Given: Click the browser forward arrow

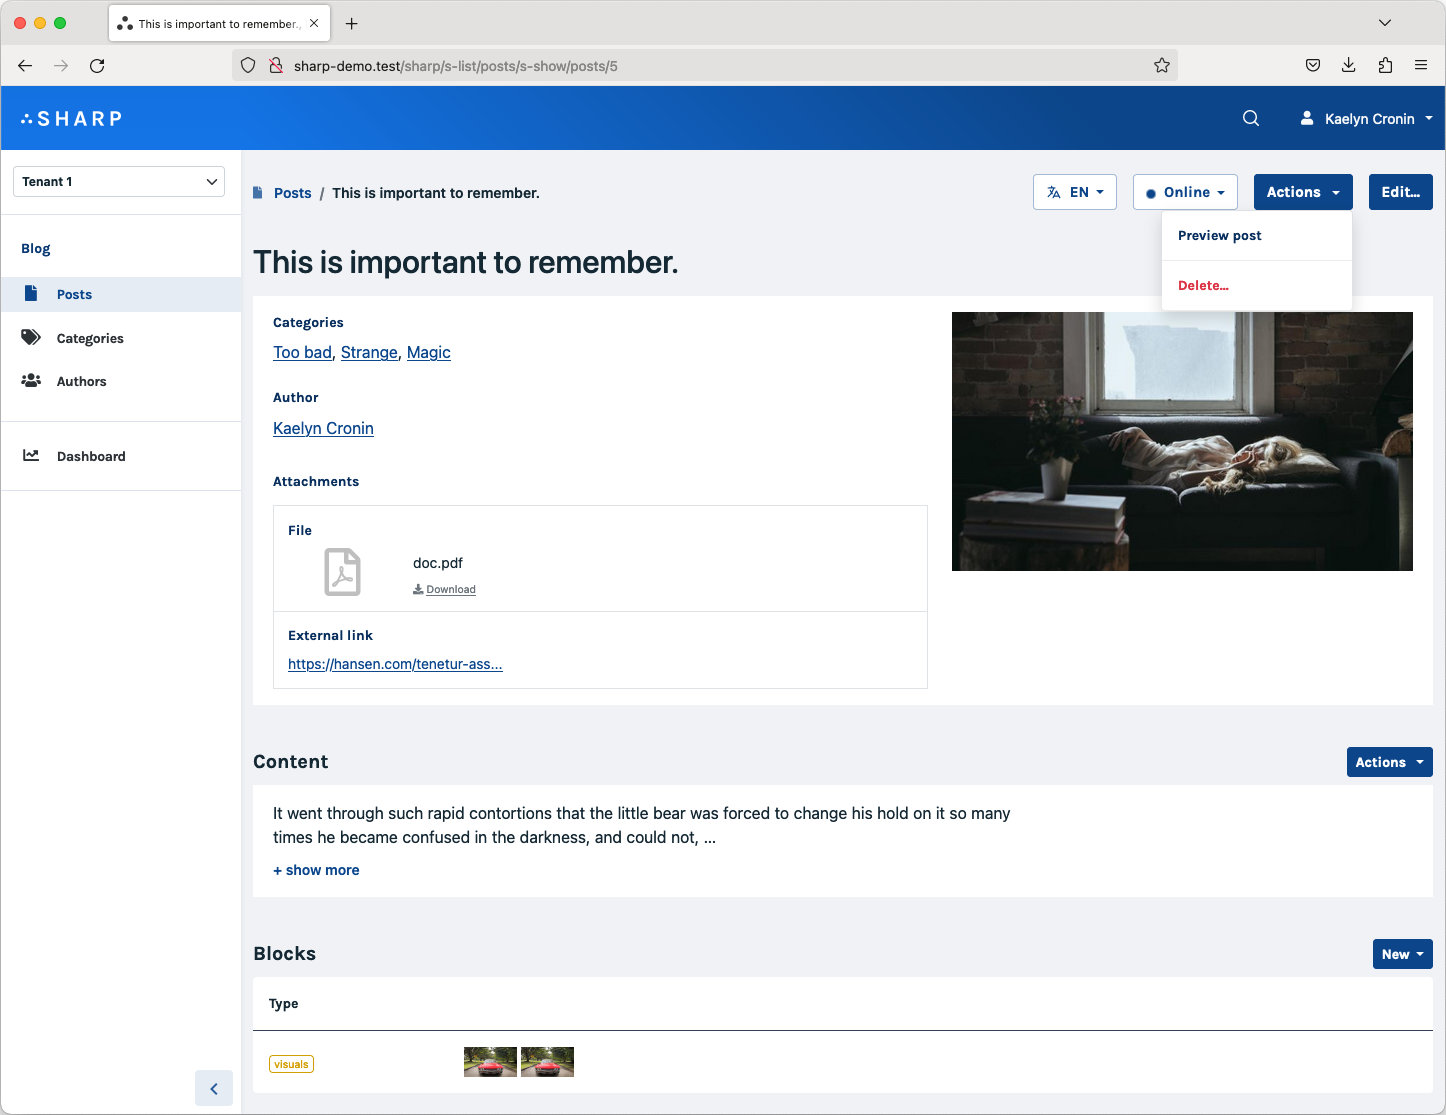Looking at the screenshot, I should pos(61,66).
